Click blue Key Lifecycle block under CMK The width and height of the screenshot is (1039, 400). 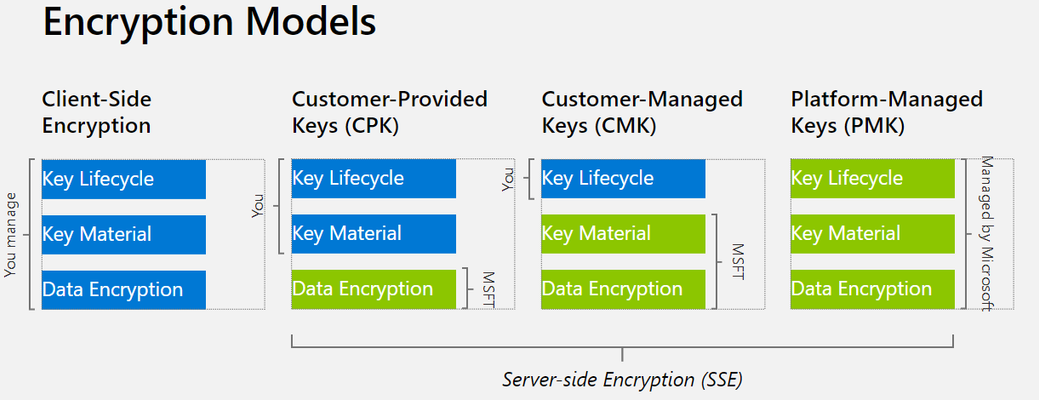coord(623,178)
